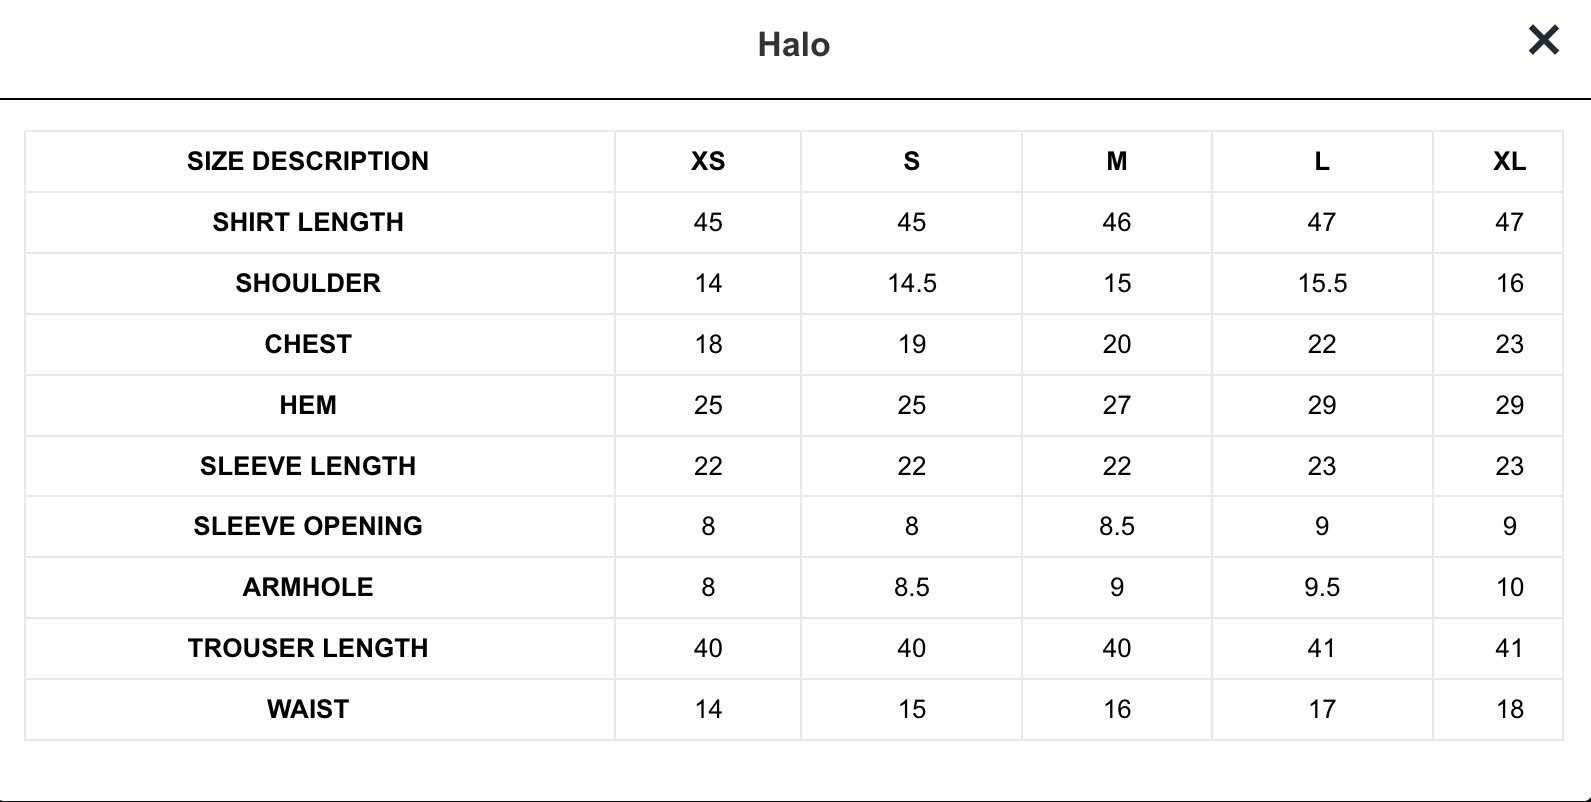1591x802 pixels.
Task: Select the XS column header
Action: [708, 161]
